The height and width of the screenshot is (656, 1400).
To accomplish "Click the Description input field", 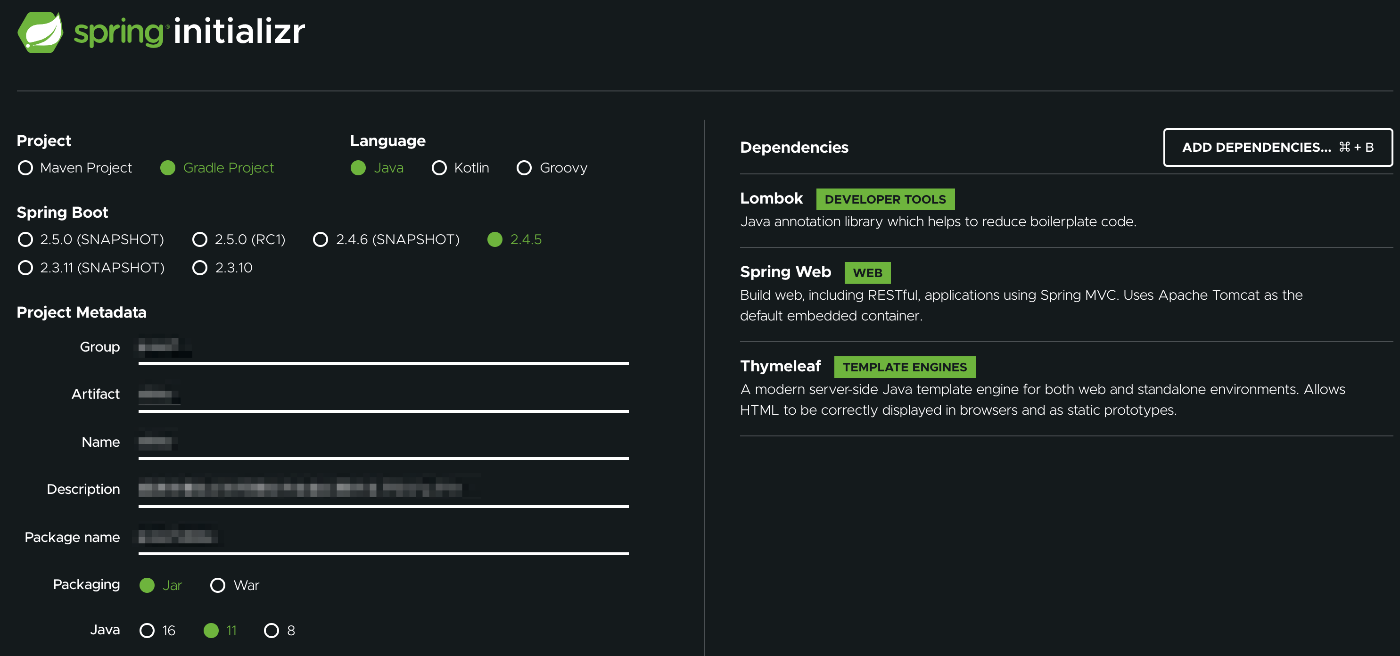I will pyautogui.click(x=383, y=490).
